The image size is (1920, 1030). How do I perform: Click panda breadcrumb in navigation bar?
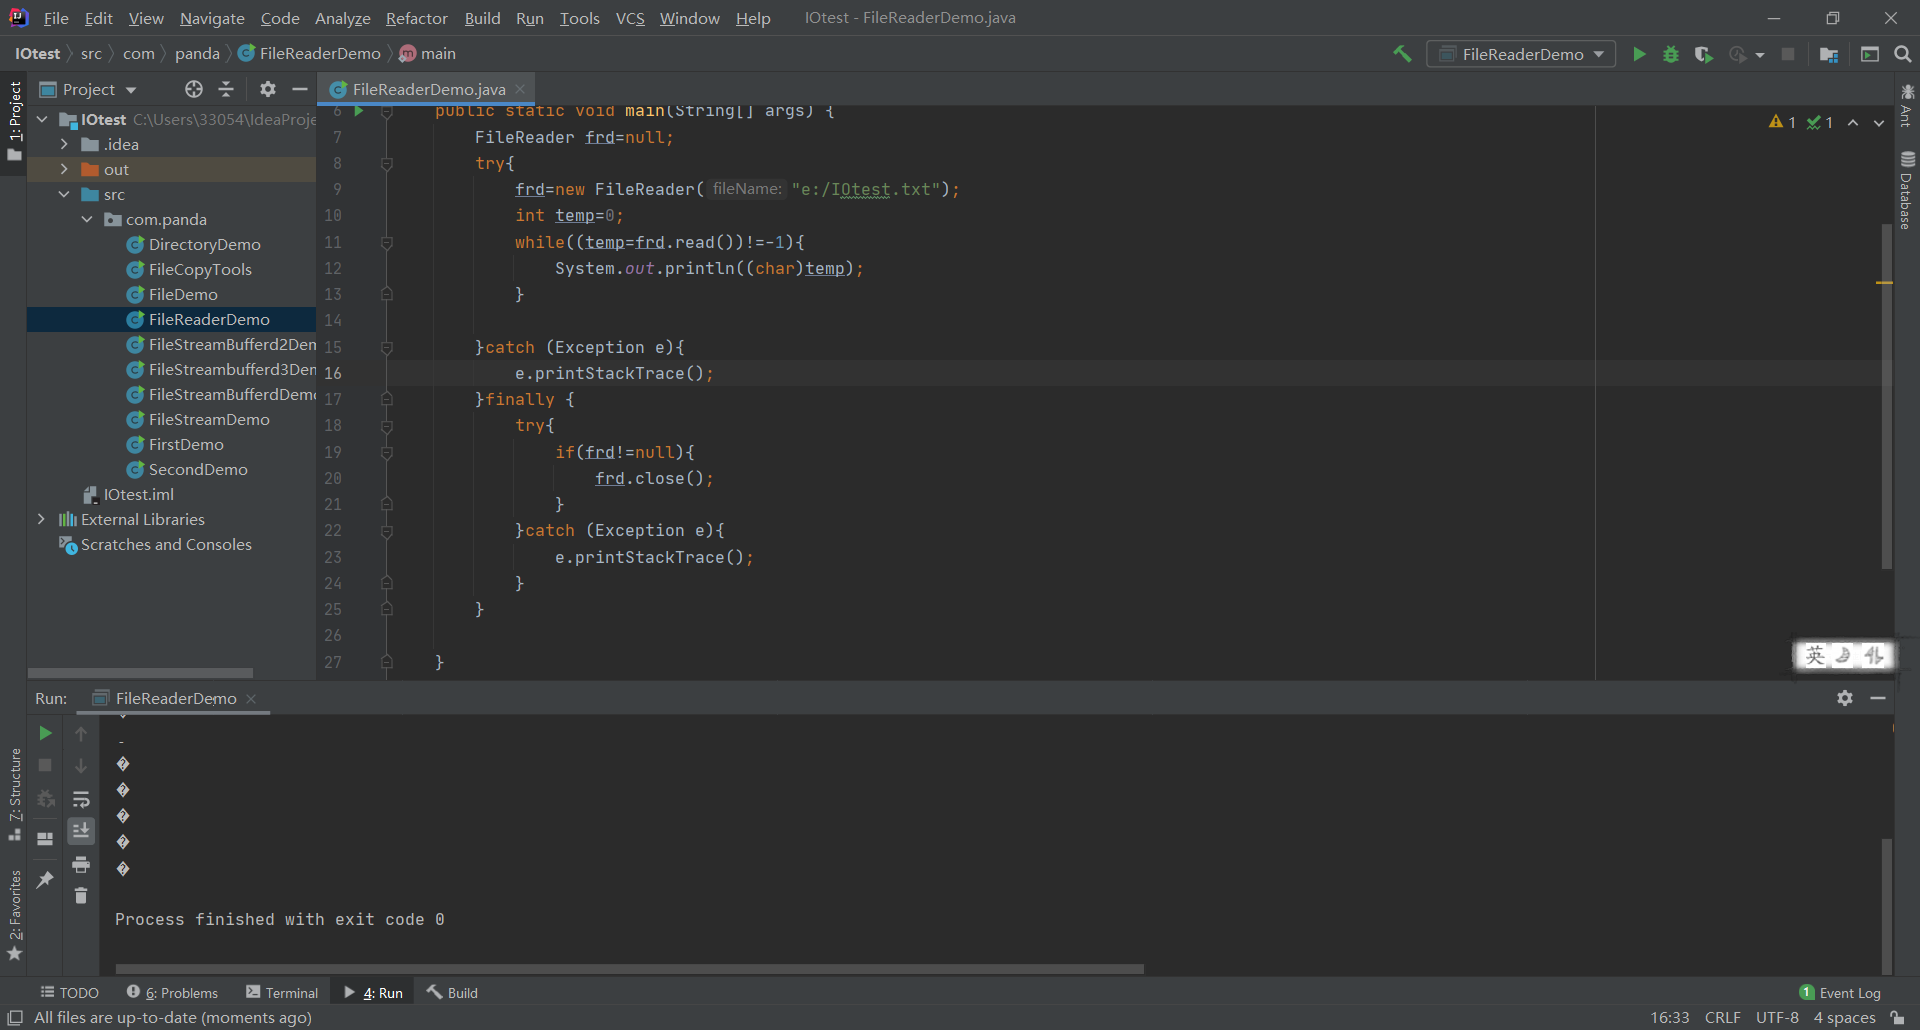click(197, 53)
